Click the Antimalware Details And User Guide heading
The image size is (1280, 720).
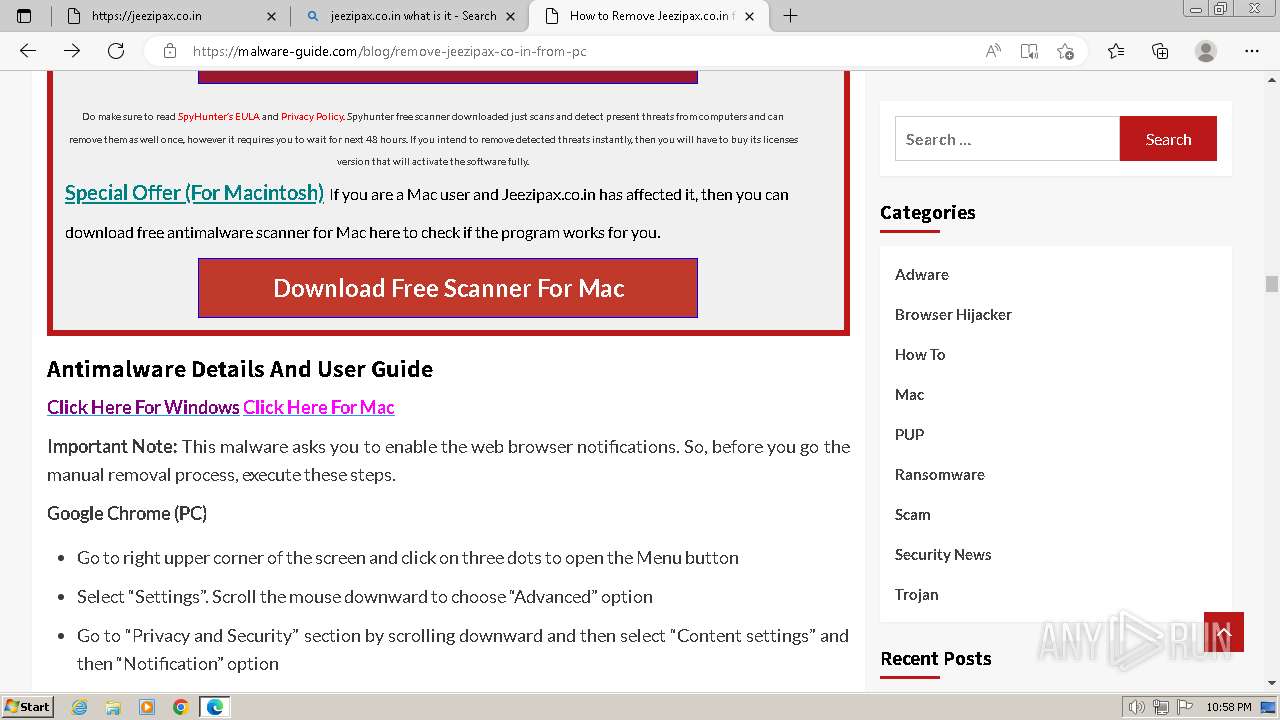(240, 369)
